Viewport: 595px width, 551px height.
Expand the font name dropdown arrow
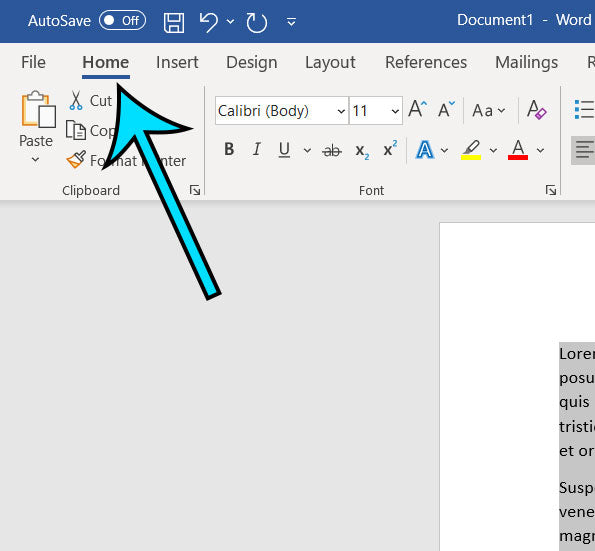pos(341,111)
